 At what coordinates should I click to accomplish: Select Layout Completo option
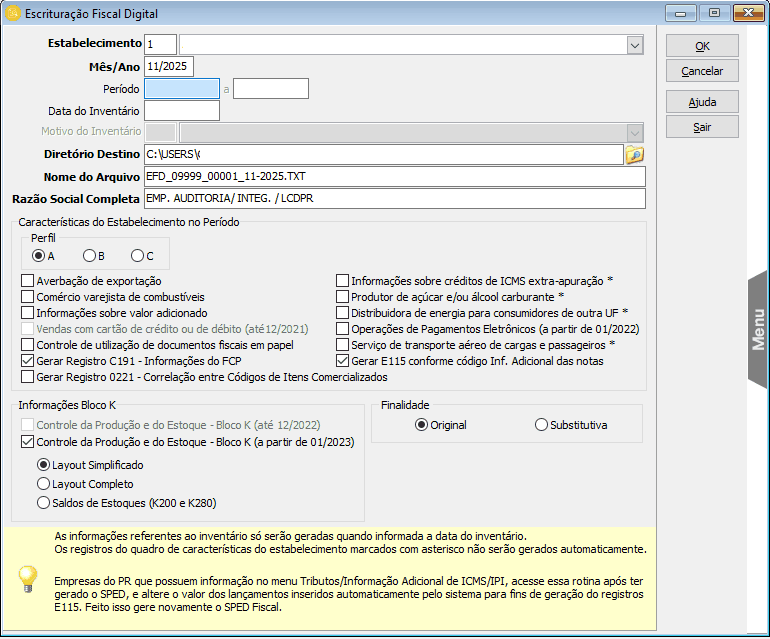[x=43, y=483]
